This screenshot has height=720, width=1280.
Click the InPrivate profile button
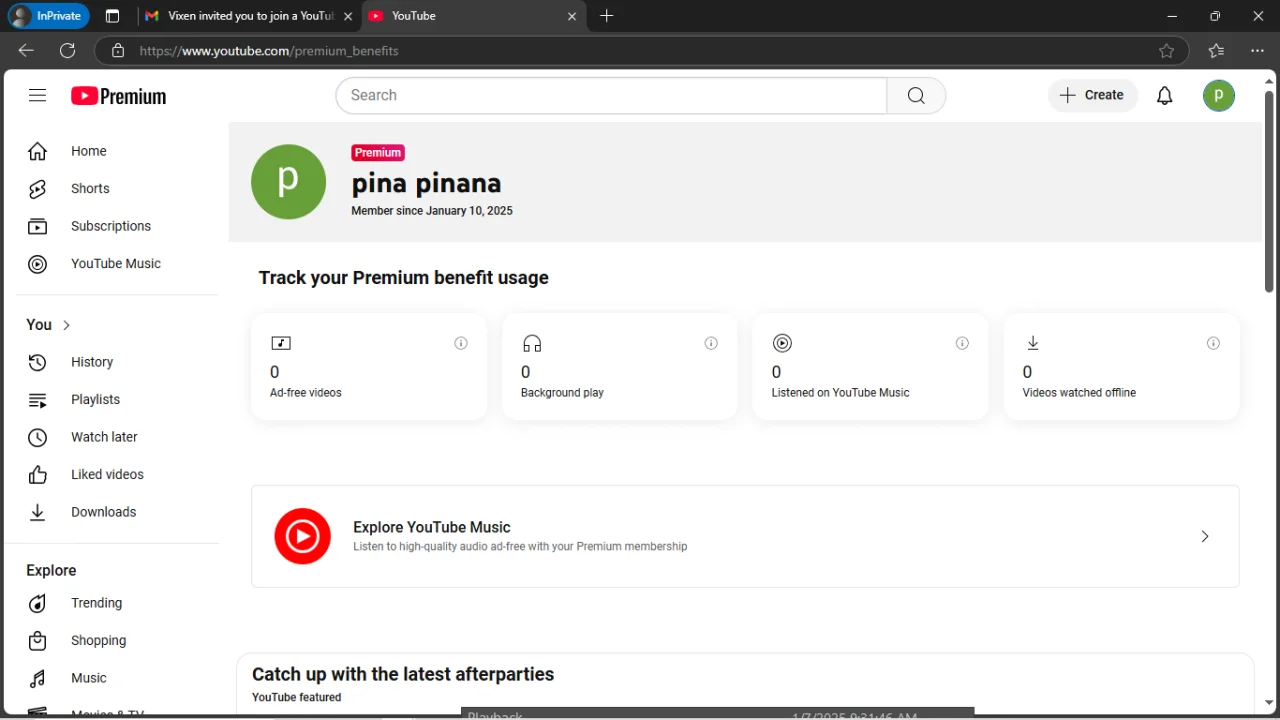48,16
